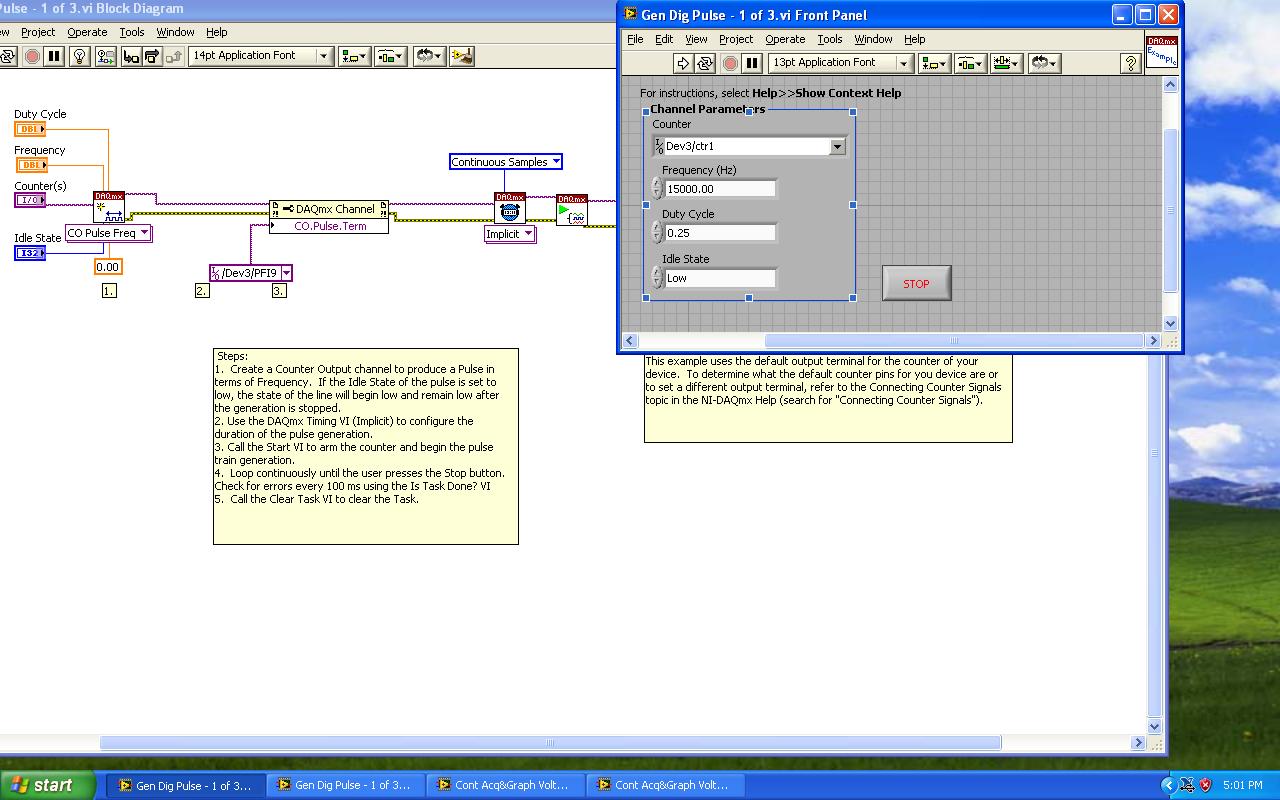The image size is (1280, 800).
Task: Open View menu in Front Panel
Action: point(696,39)
